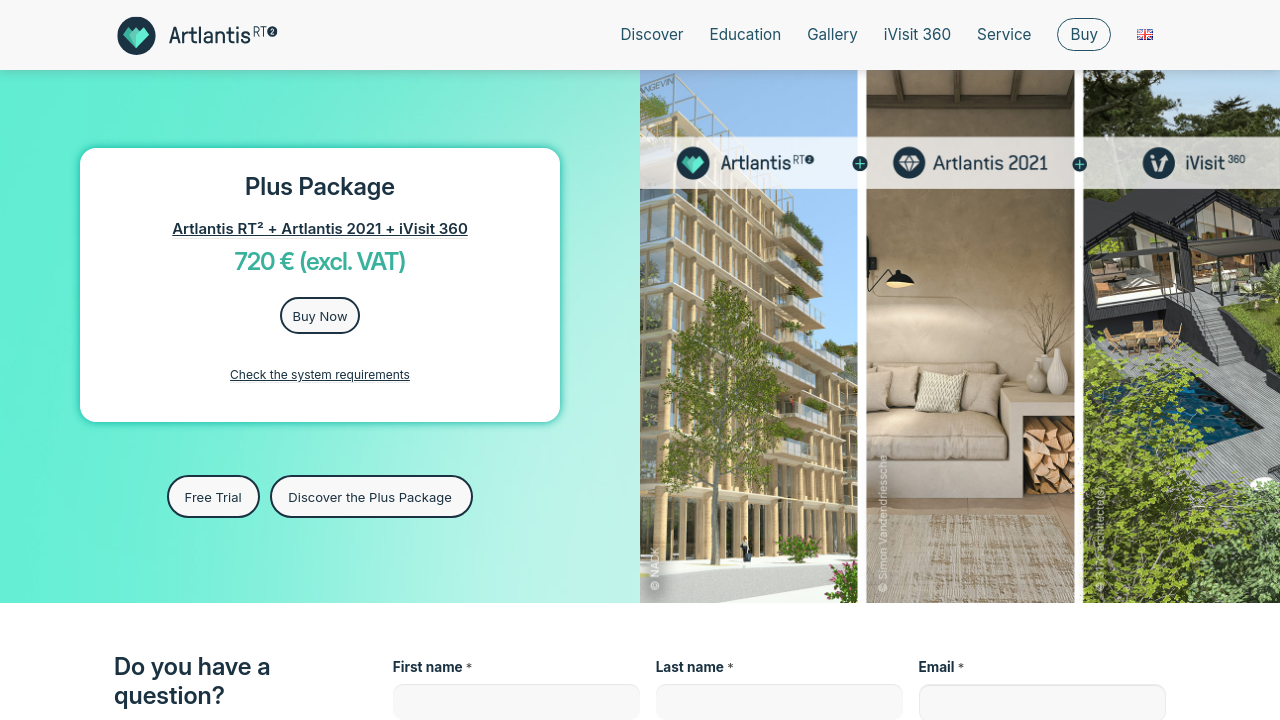Open the Service menu
The width and height of the screenshot is (1280, 720).
[x=1004, y=34]
